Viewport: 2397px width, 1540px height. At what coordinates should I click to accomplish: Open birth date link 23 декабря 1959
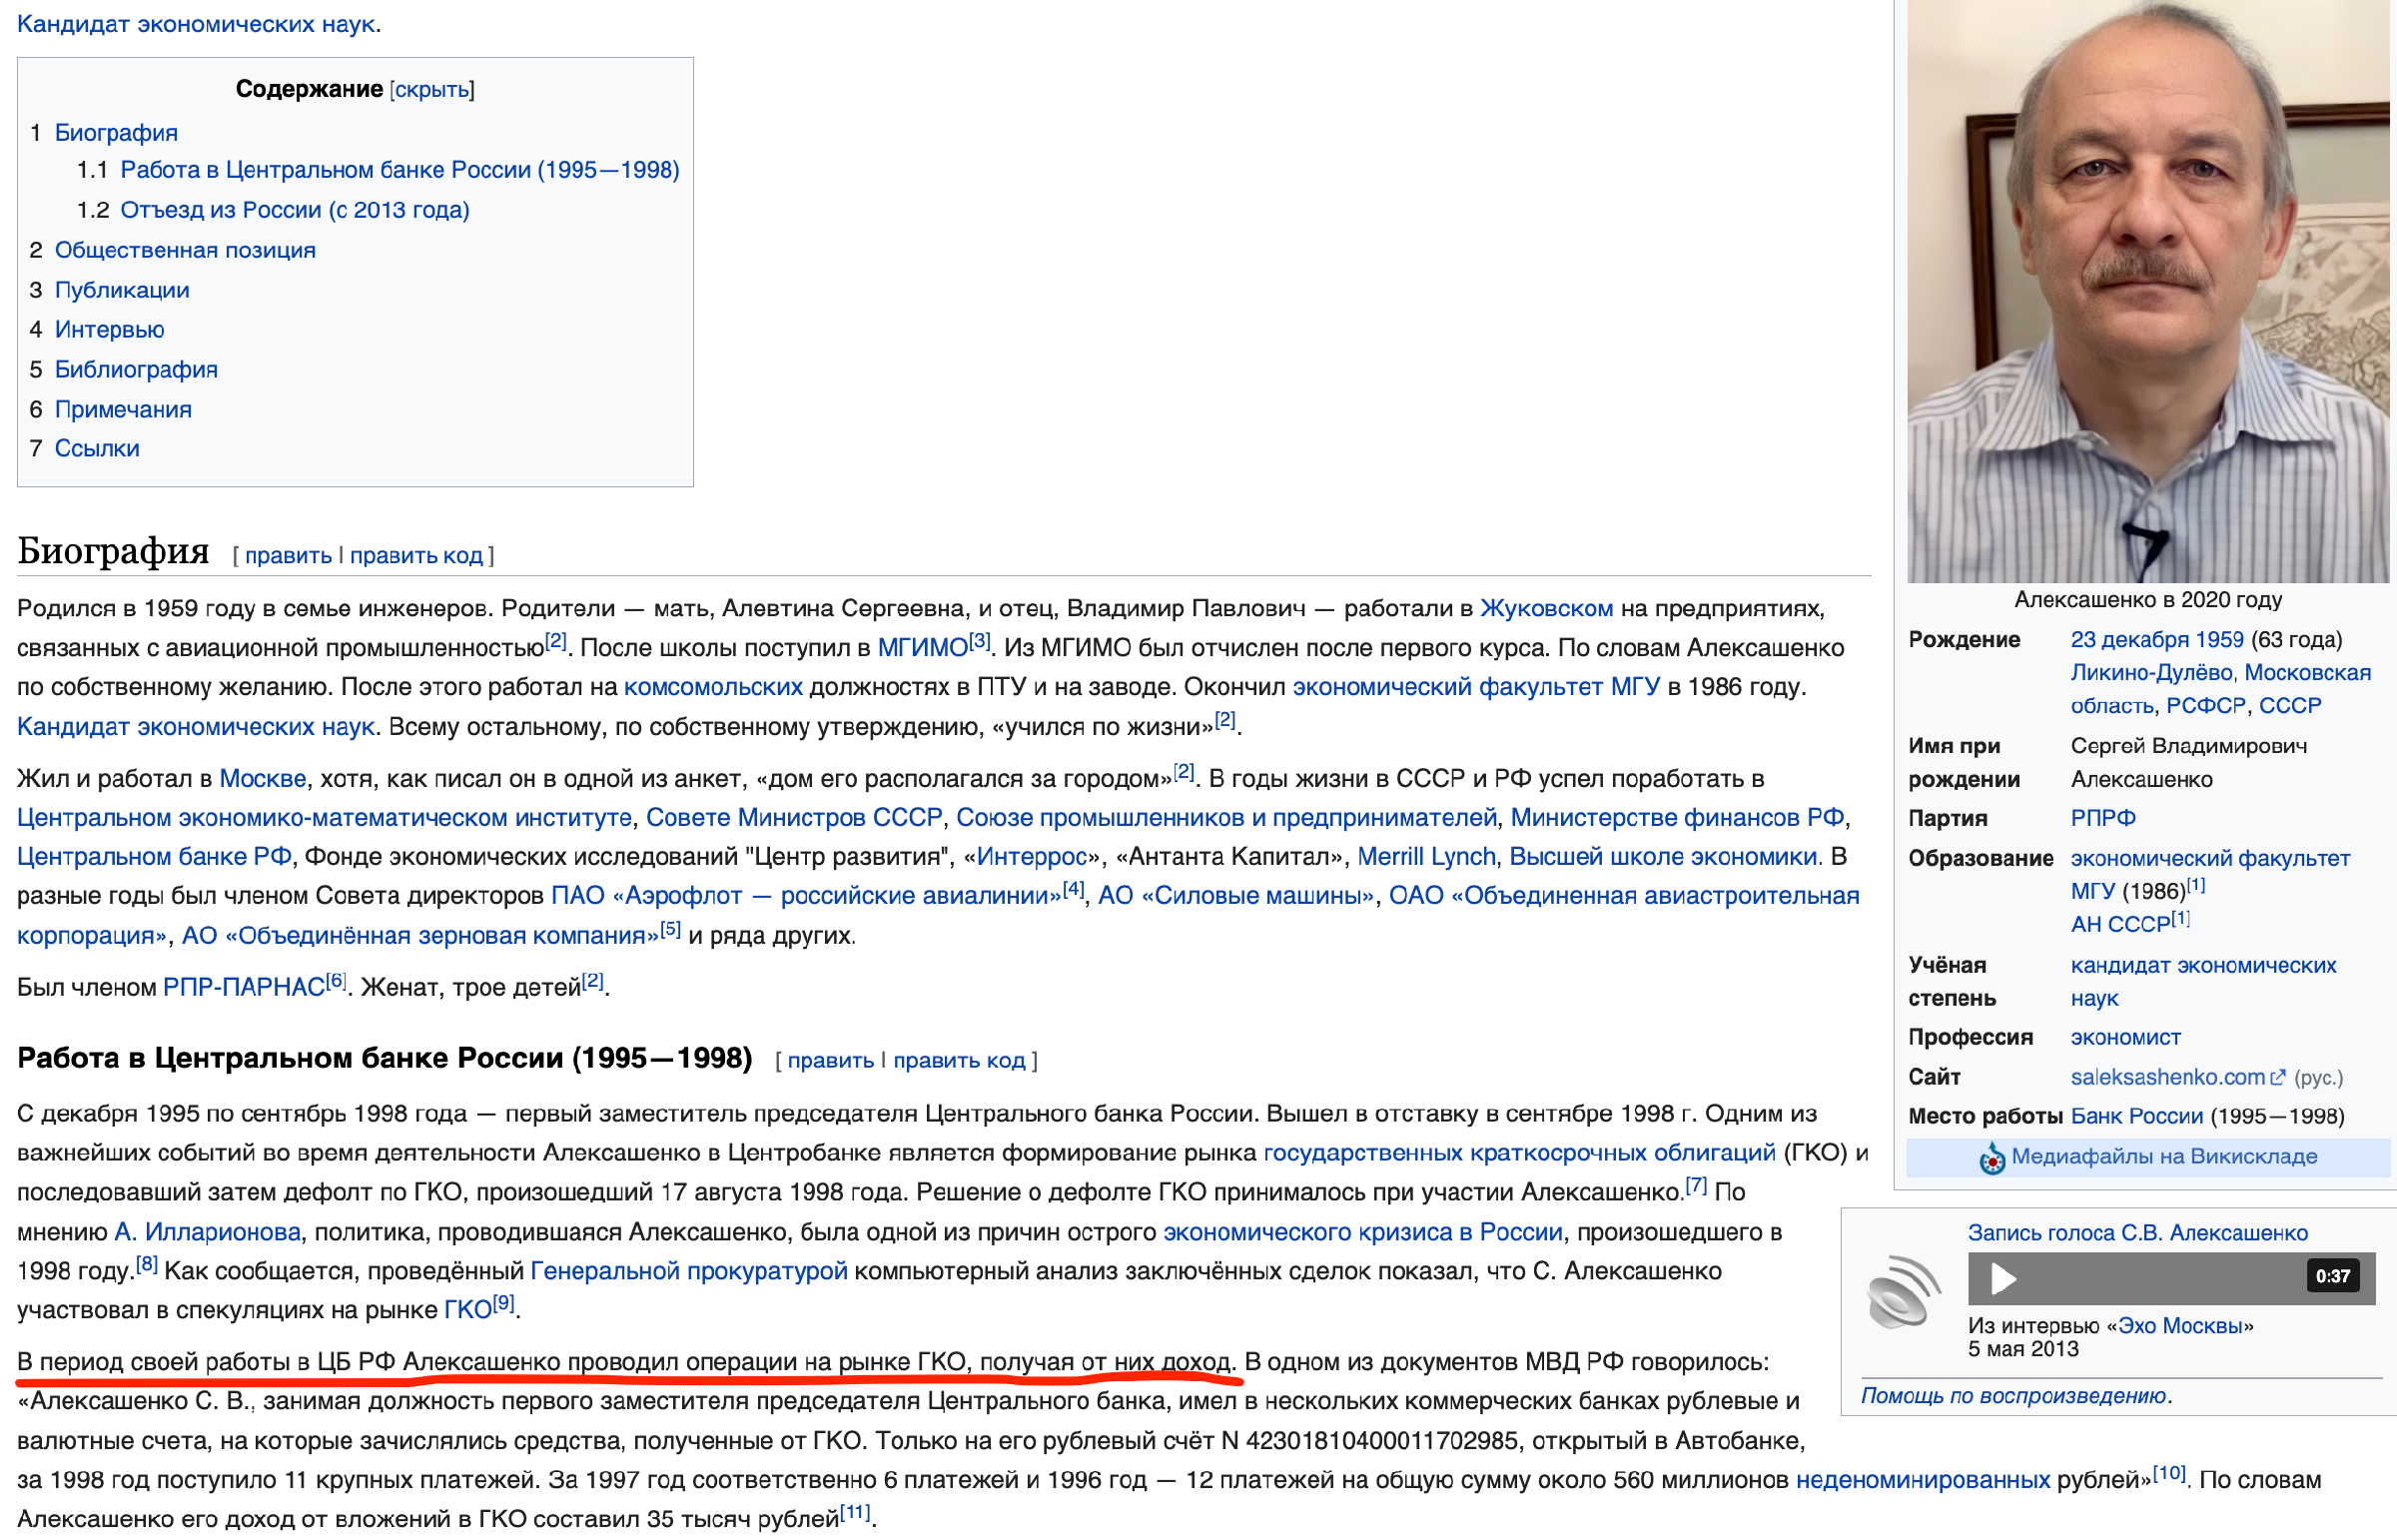[x=2157, y=640]
